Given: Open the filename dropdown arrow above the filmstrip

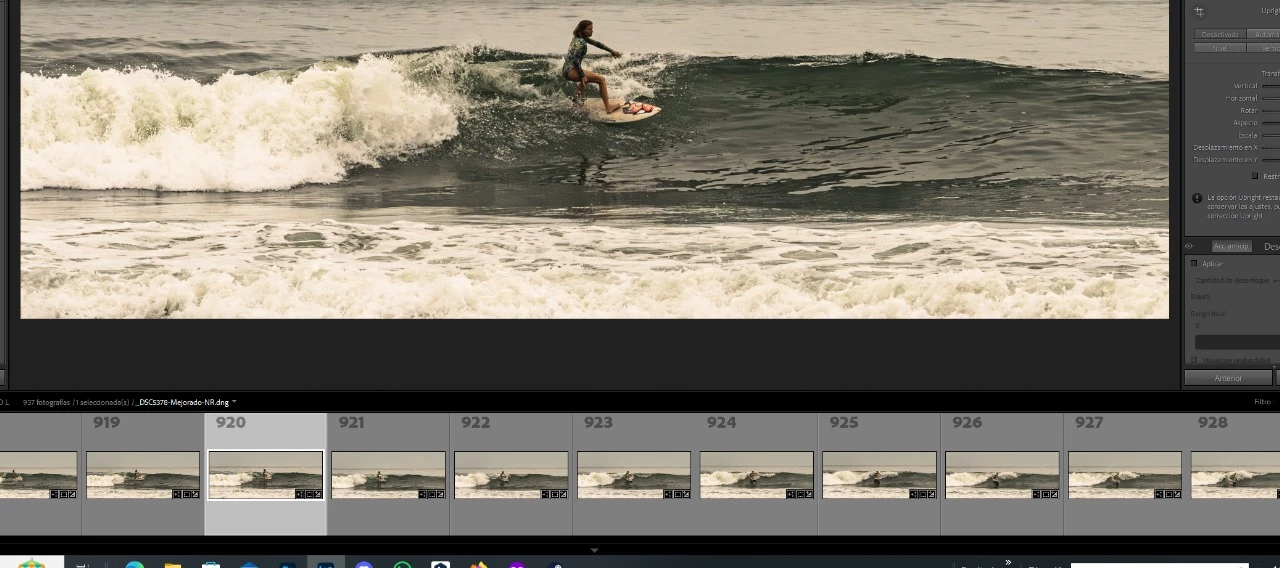Looking at the screenshot, I should point(234,402).
